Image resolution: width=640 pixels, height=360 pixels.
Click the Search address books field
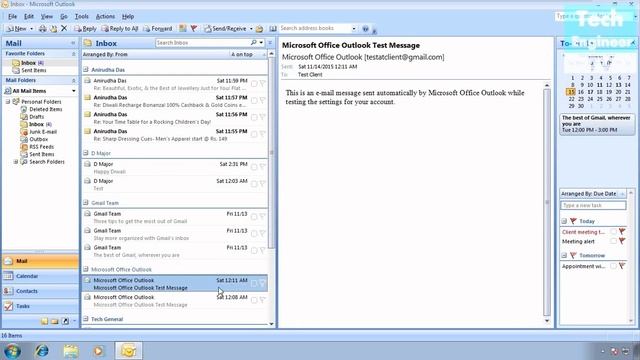click(x=315, y=28)
